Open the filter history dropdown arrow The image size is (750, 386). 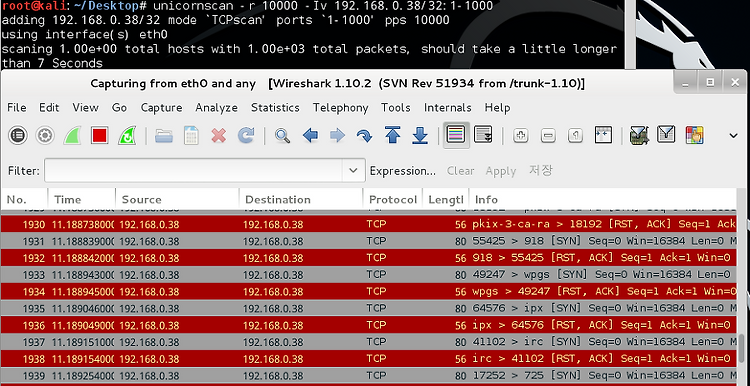354,170
